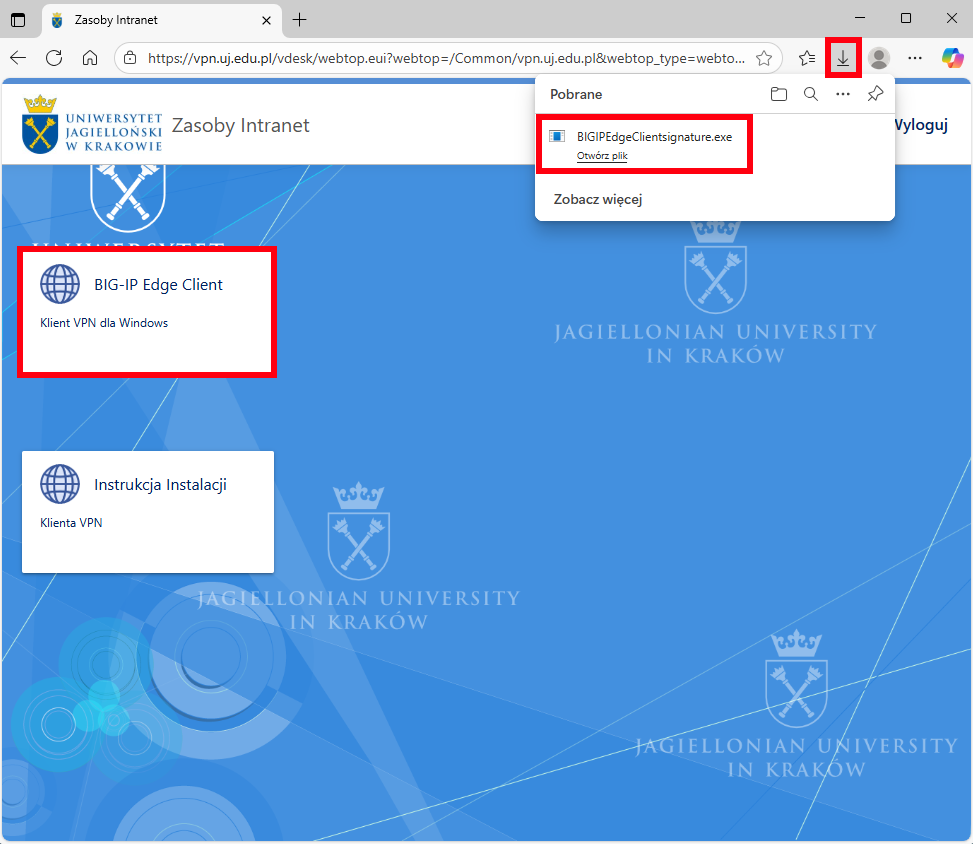Open the Instrukcja Instalacji tile title
Viewport: 973px width, 844px height.
tap(160, 484)
